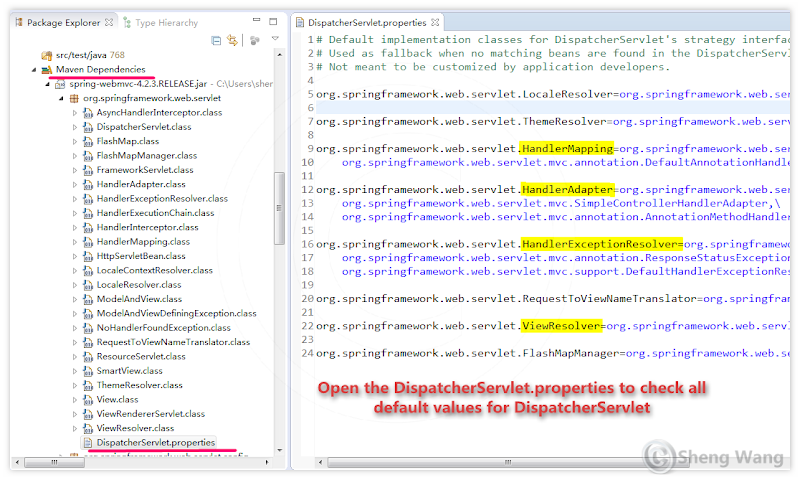Click HttpServletBean.class file icon
This screenshot has width=800, height=480.
(88, 256)
